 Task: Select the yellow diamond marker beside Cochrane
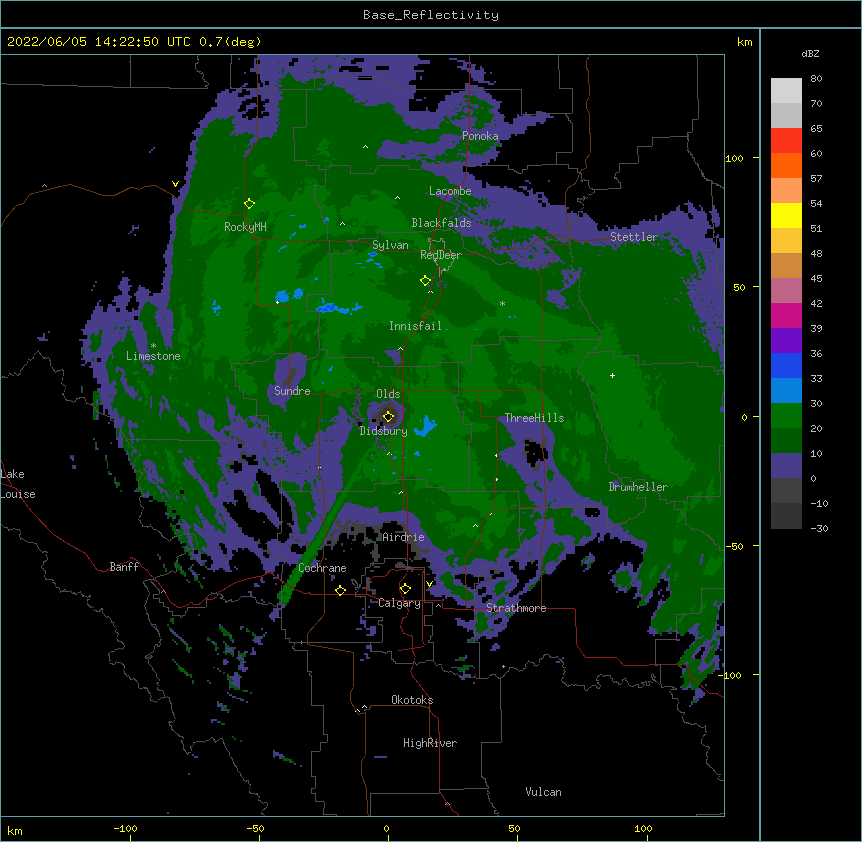tap(340, 590)
